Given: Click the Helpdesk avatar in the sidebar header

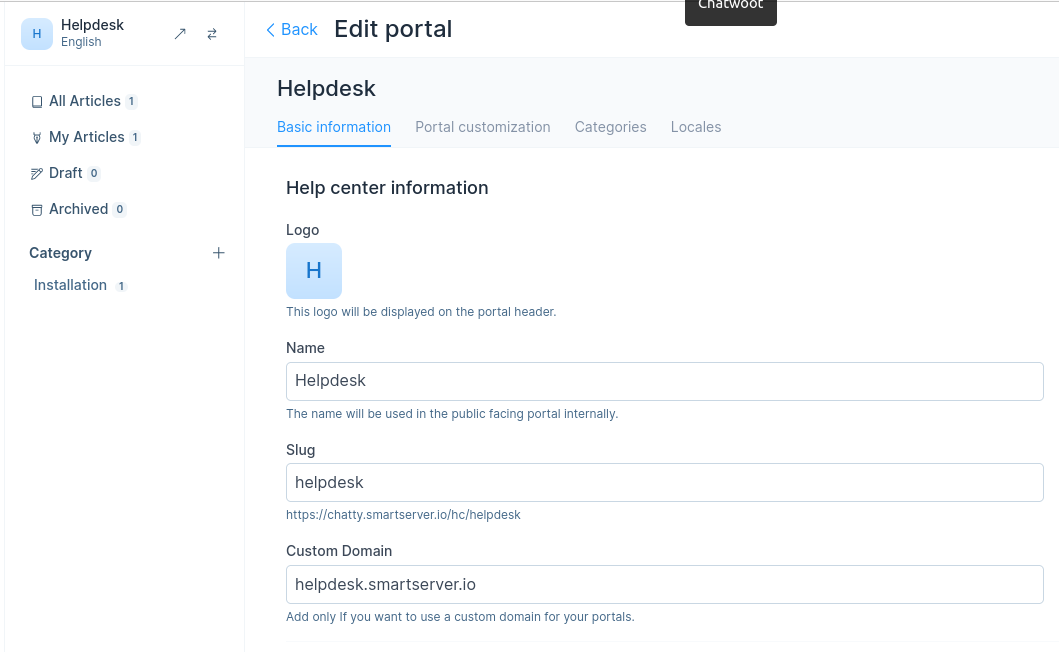Looking at the screenshot, I should click(x=37, y=33).
